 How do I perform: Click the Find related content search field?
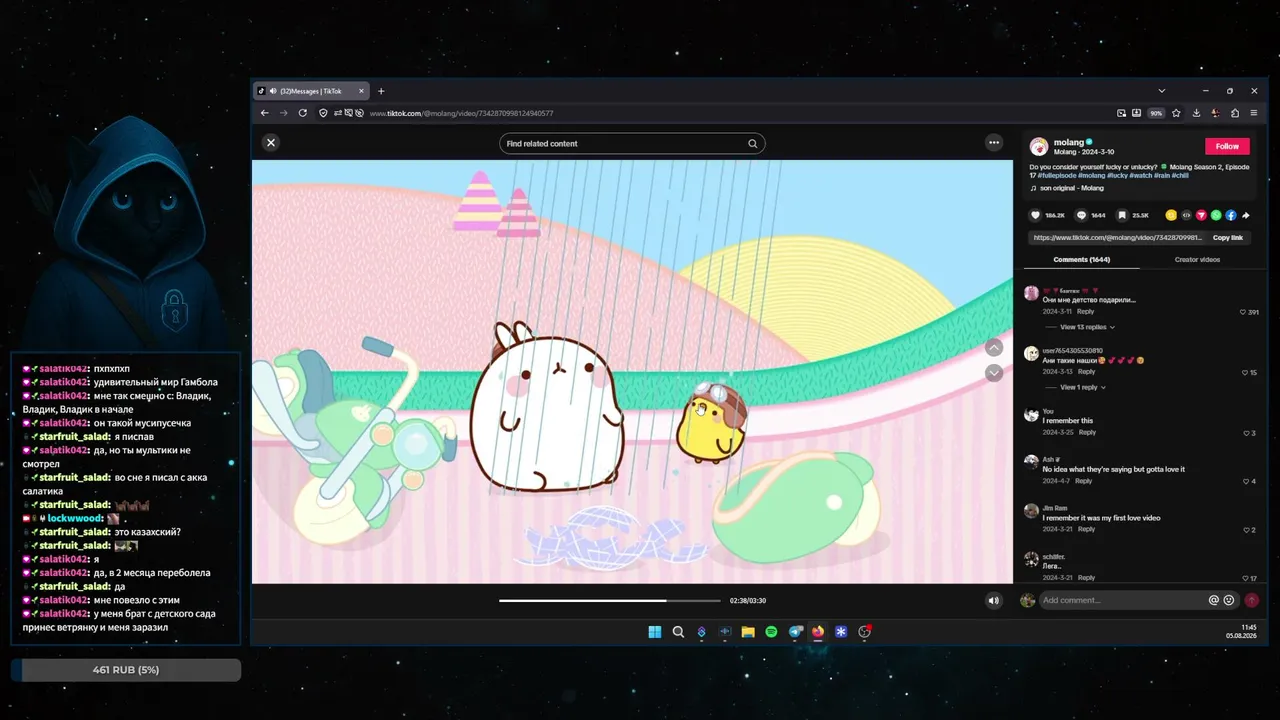point(632,144)
